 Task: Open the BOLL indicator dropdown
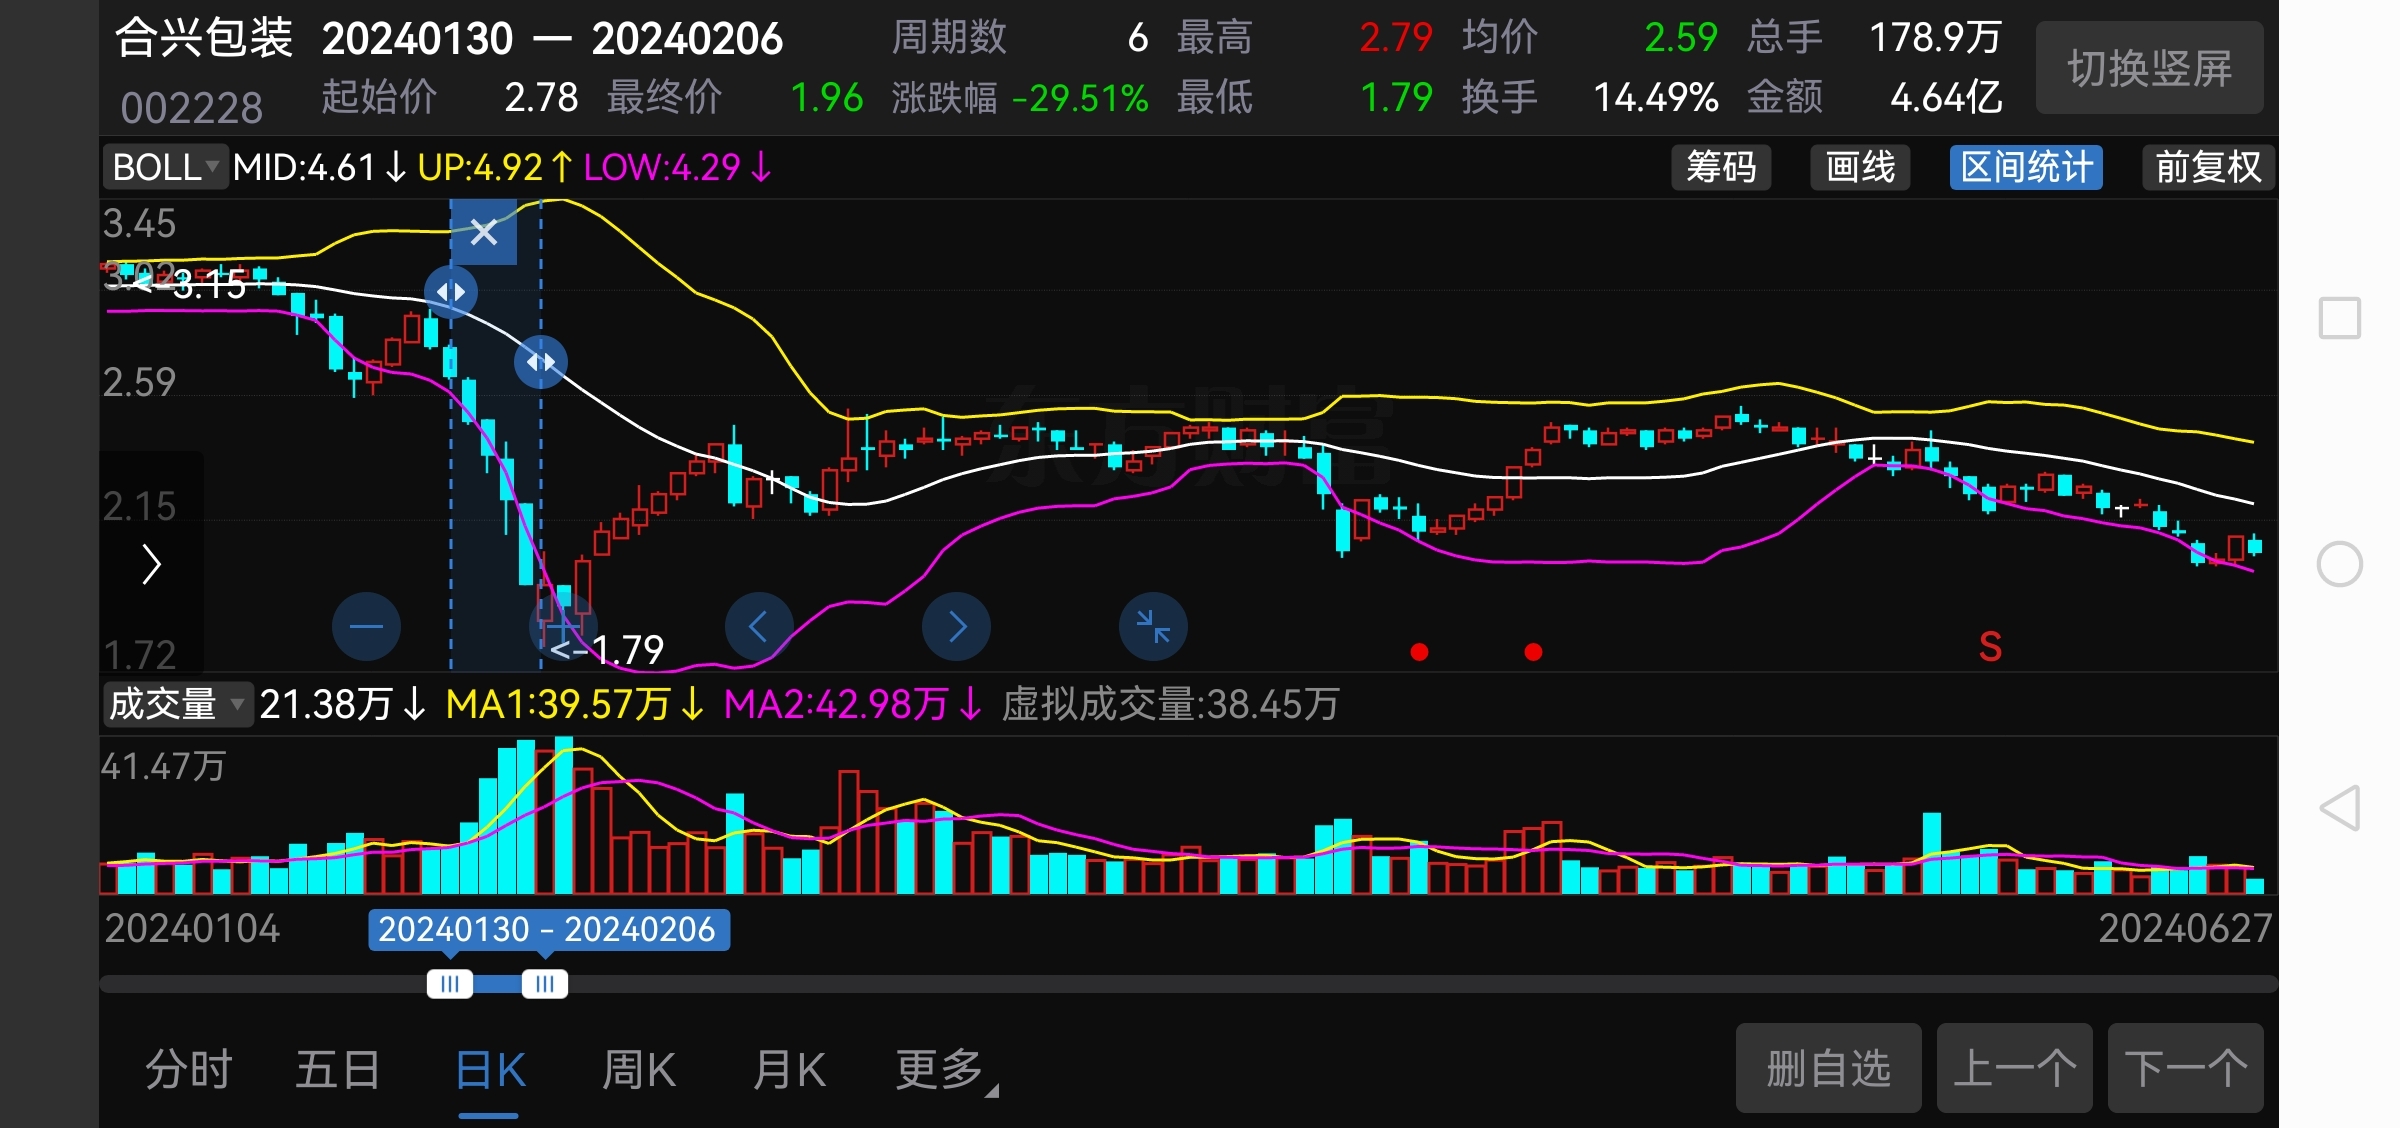[x=166, y=167]
